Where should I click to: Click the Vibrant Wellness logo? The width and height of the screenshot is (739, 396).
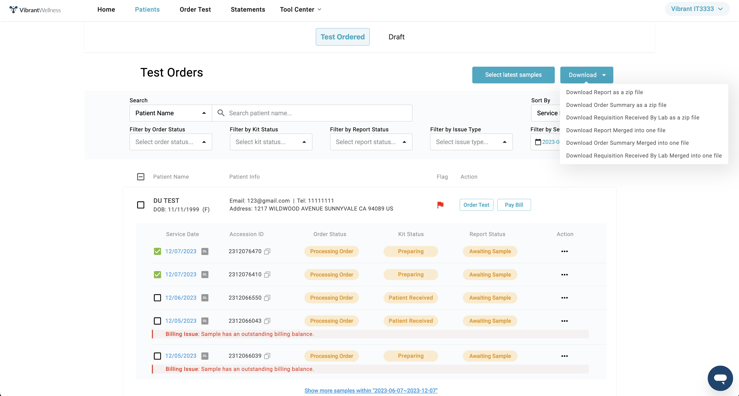(x=35, y=9)
